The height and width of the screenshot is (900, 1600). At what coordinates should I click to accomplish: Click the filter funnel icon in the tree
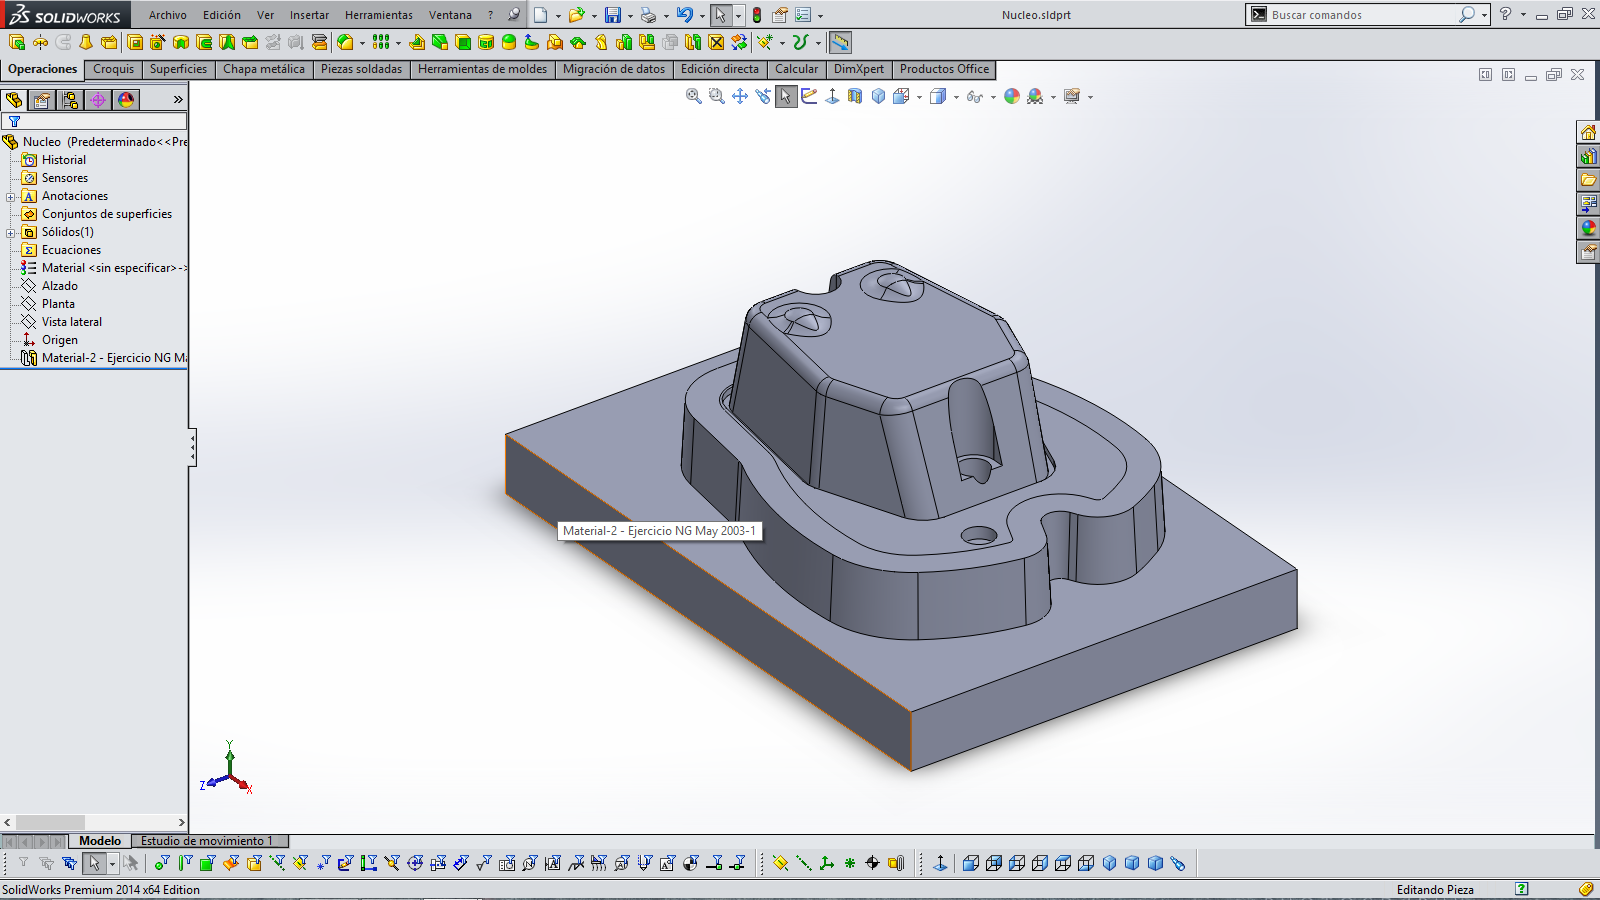tap(14, 122)
